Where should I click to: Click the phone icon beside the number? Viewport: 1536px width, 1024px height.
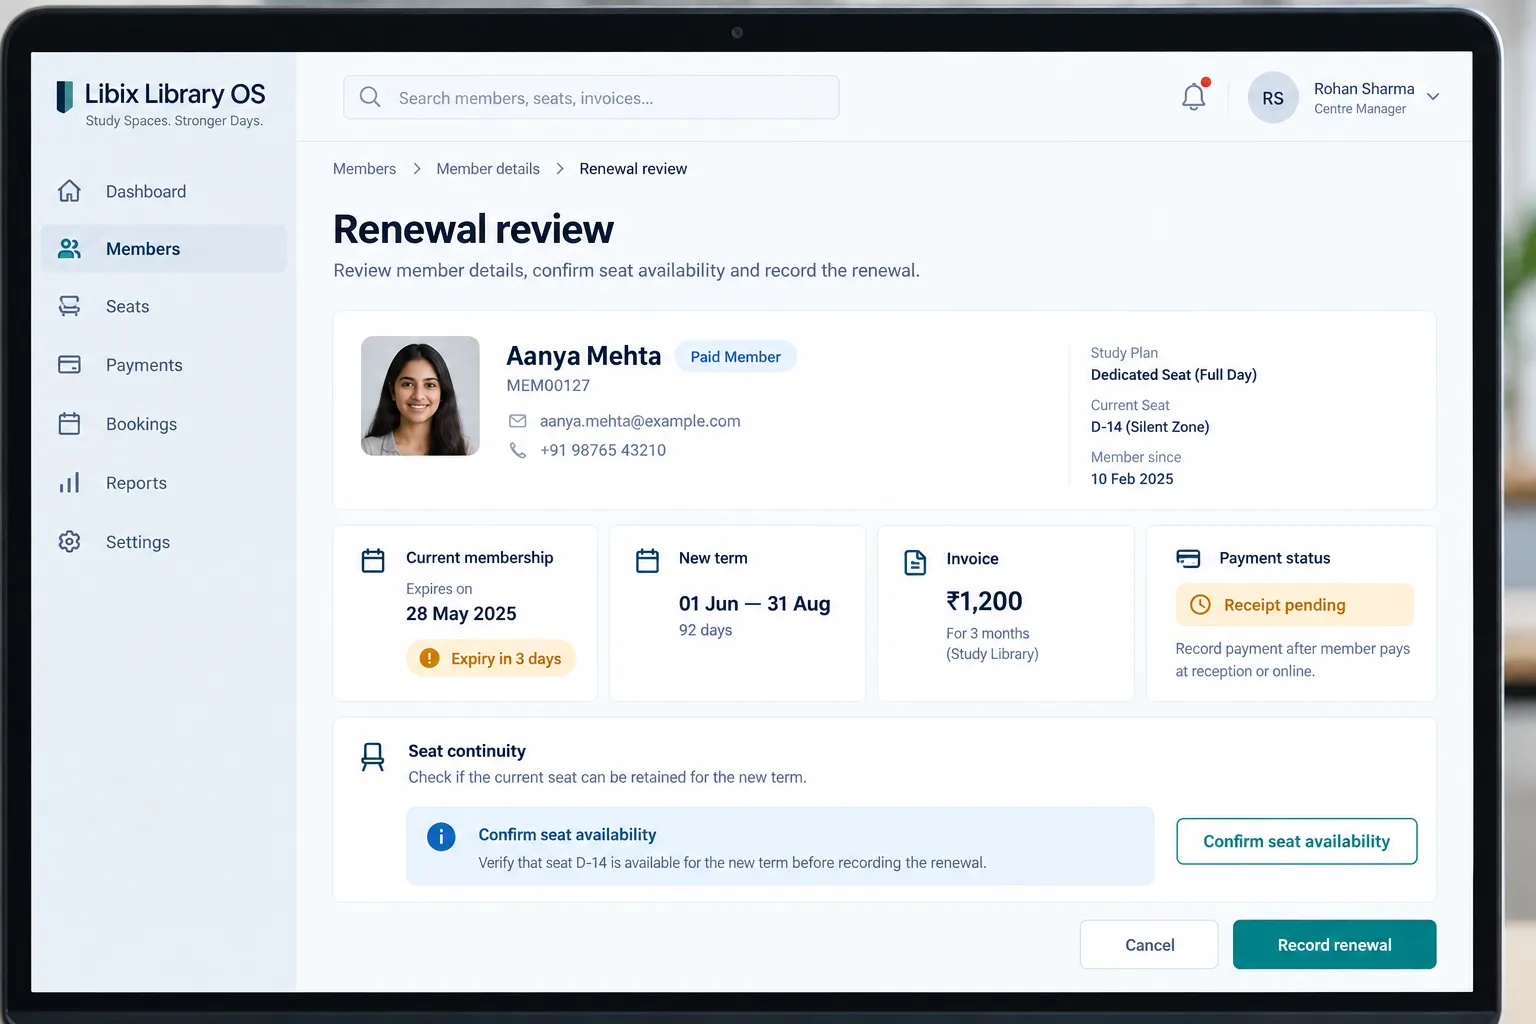517,450
